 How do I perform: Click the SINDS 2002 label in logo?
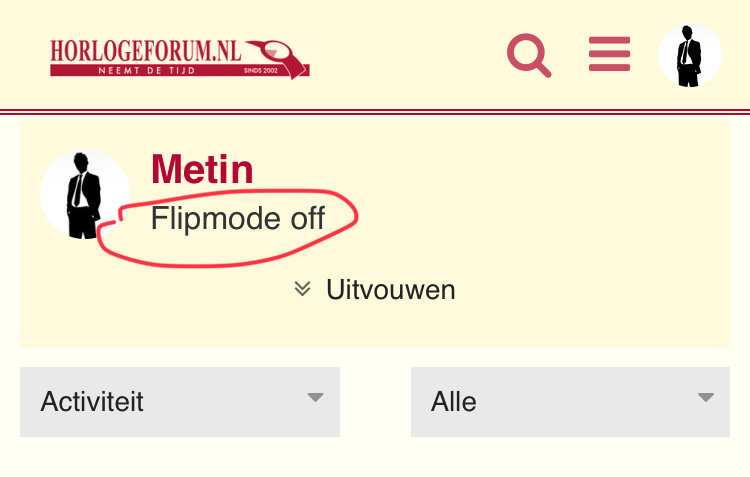[261, 71]
